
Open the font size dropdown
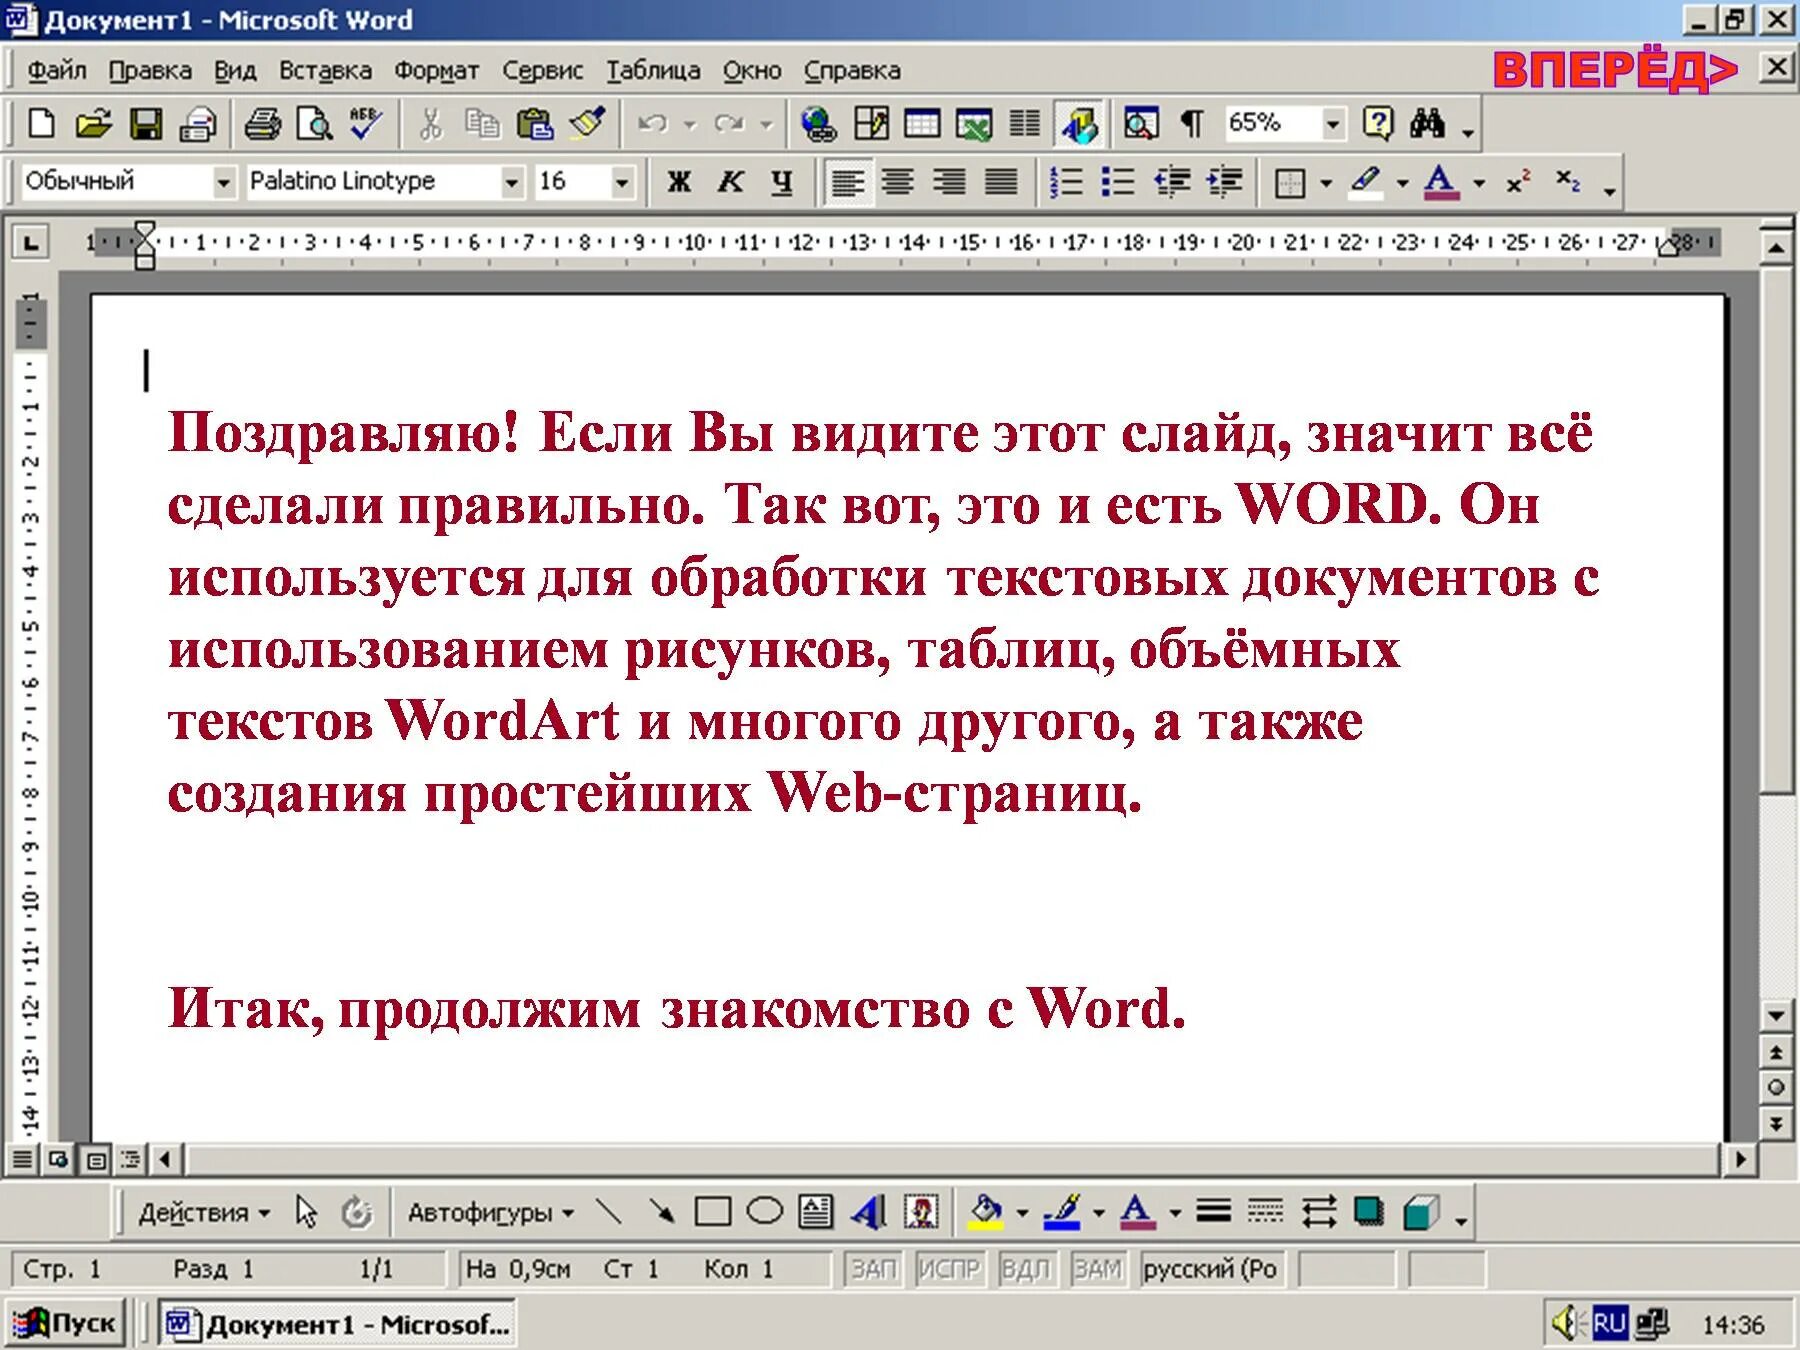coord(622,182)
